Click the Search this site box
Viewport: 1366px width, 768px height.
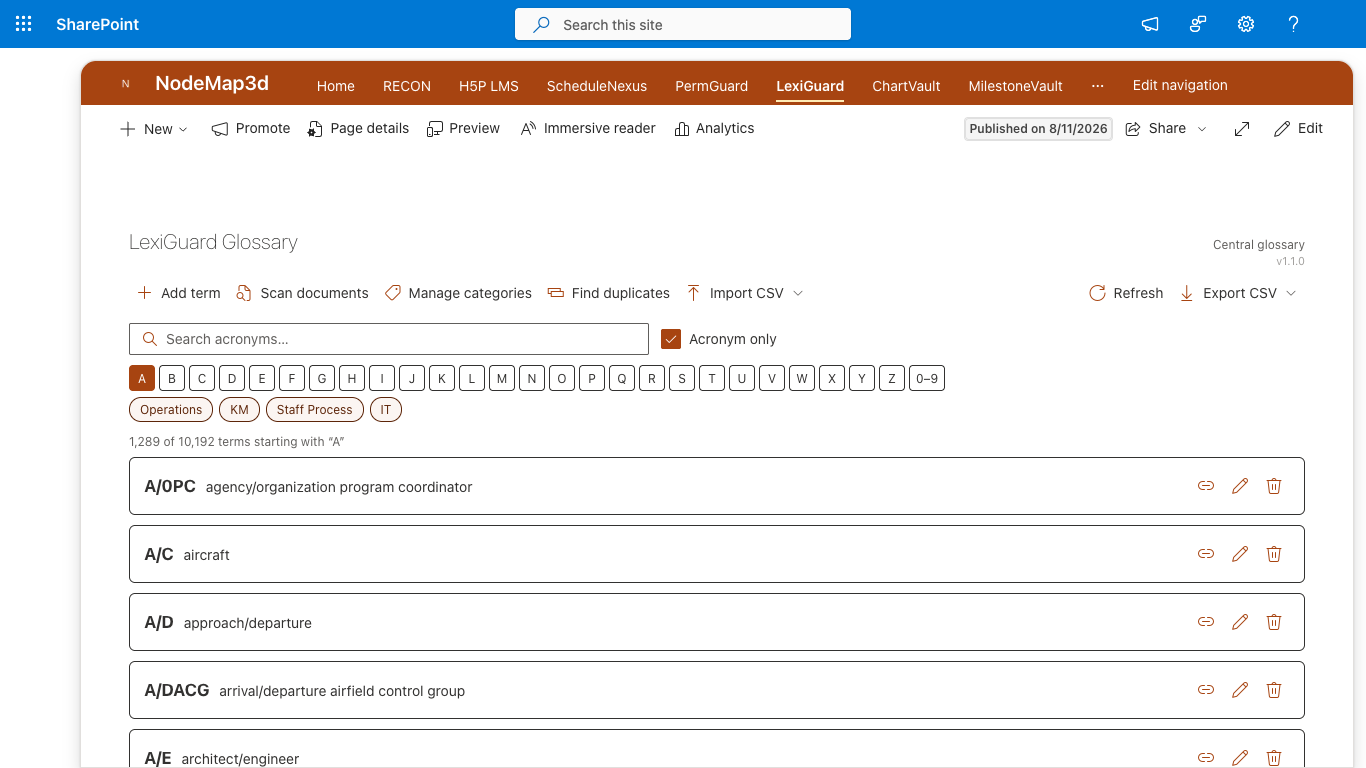(x=683, y=24)
